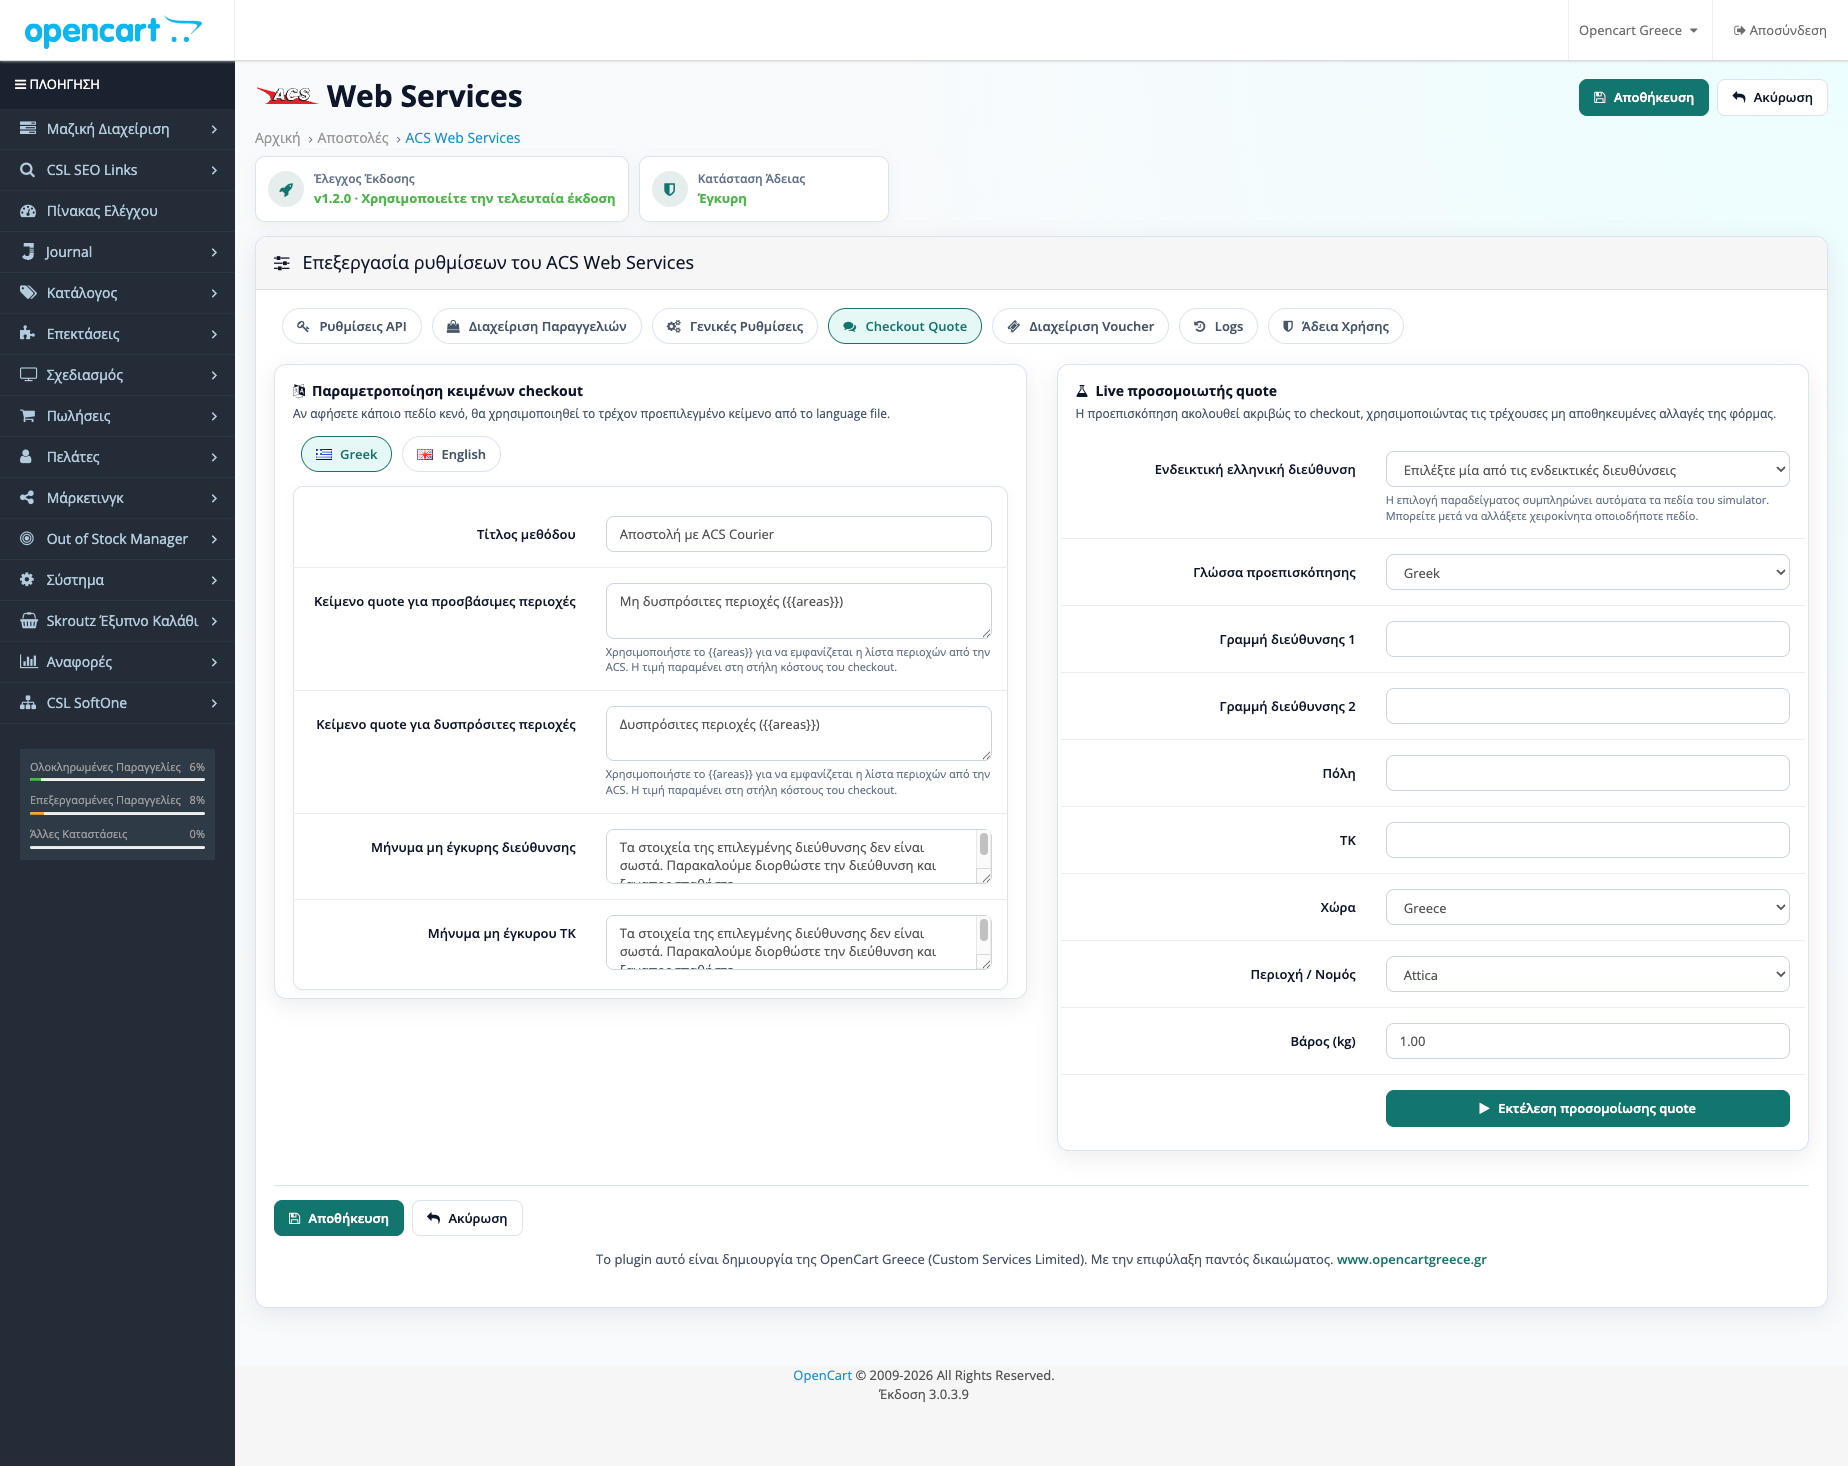Switch to the Διαχείριση Παραγγελιών tab

click(x=537, y=326)
